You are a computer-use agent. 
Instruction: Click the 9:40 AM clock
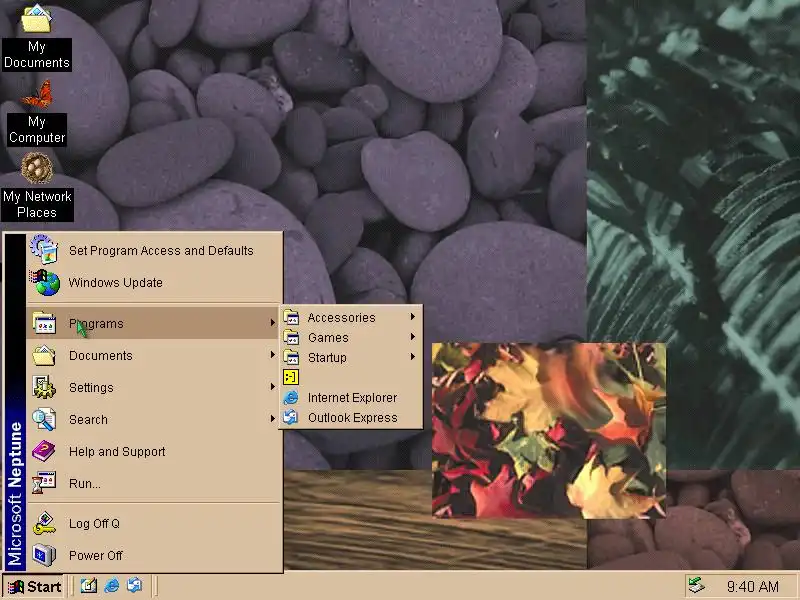[753, 587]
